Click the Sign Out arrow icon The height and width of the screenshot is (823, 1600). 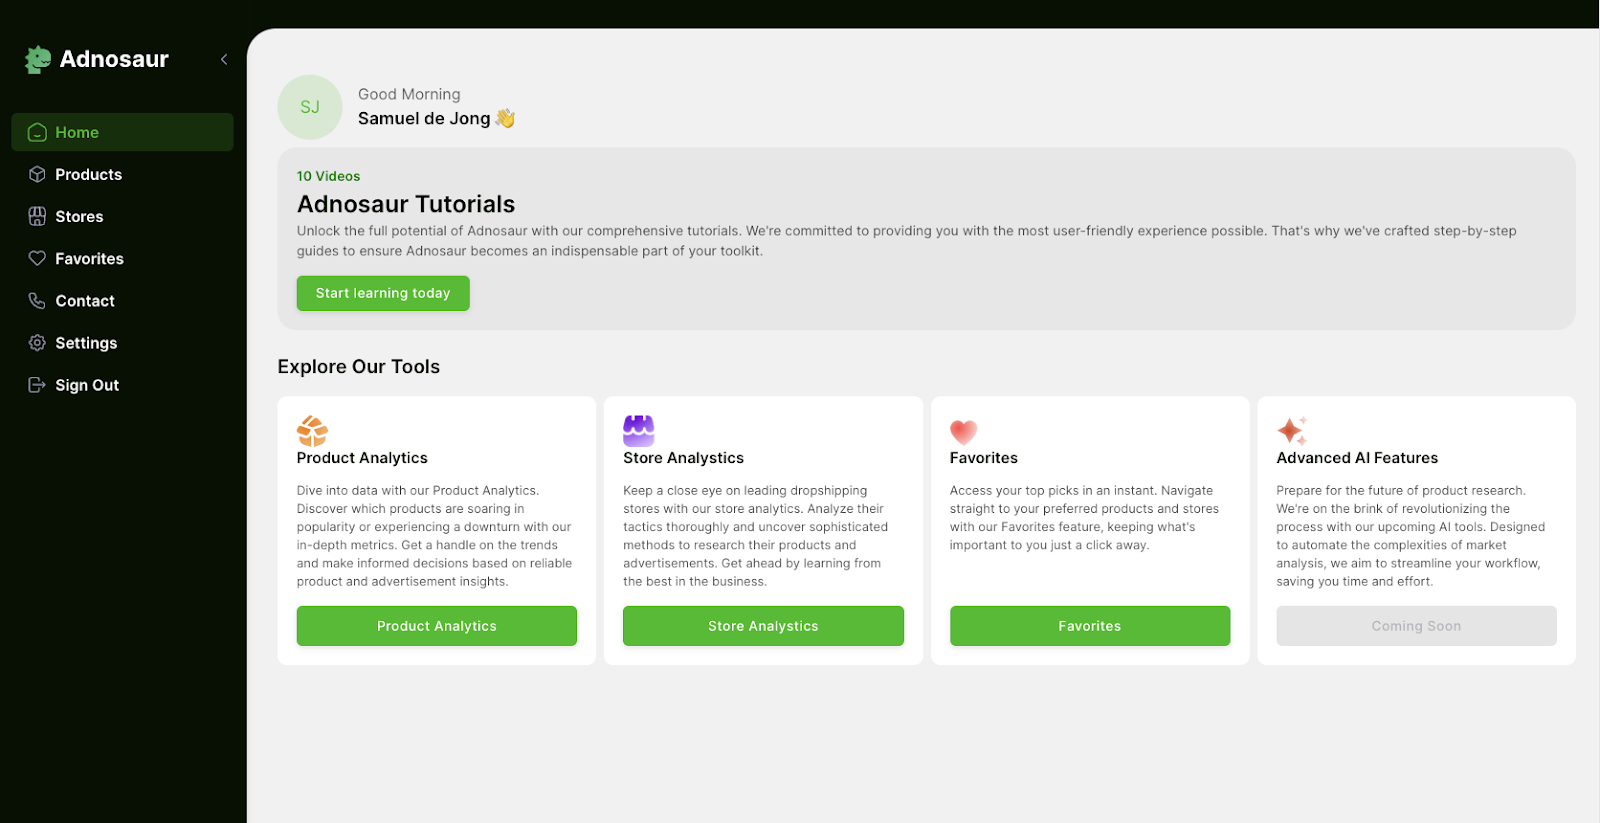(x=37, y=385)
